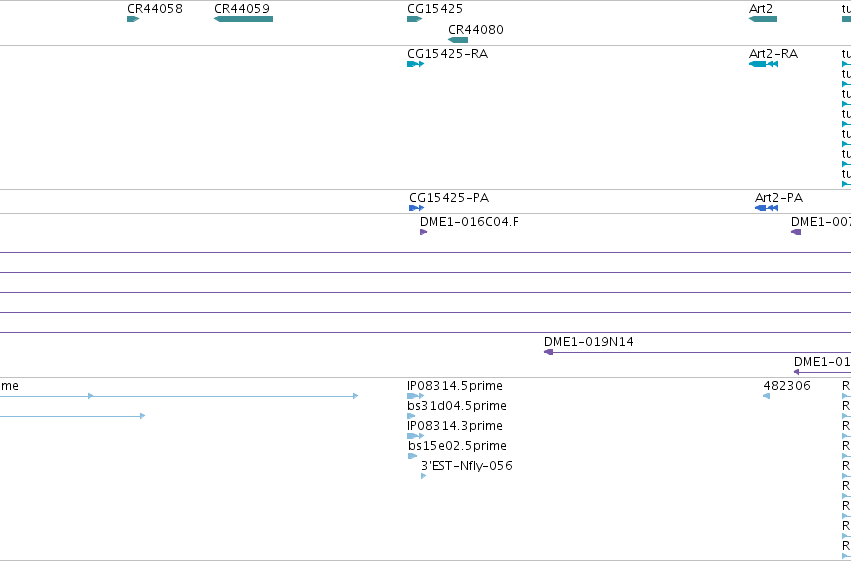Click the 3'EST-Nfly-056 feature arrow
The width and height of the screenshot is (851, 561).
423,476
